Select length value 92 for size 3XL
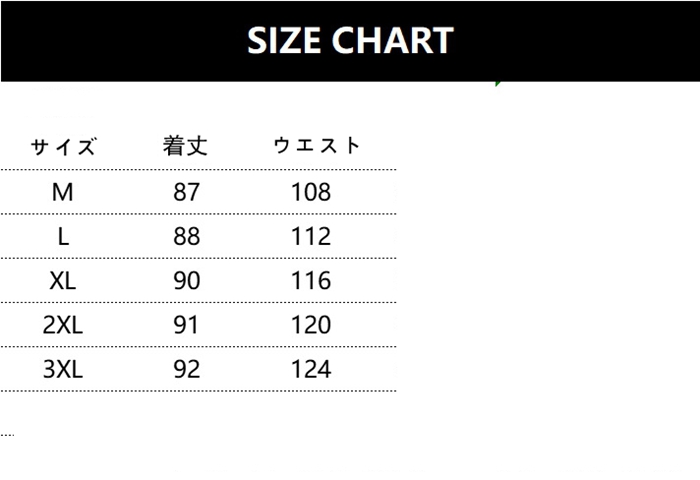 point(187,369)
